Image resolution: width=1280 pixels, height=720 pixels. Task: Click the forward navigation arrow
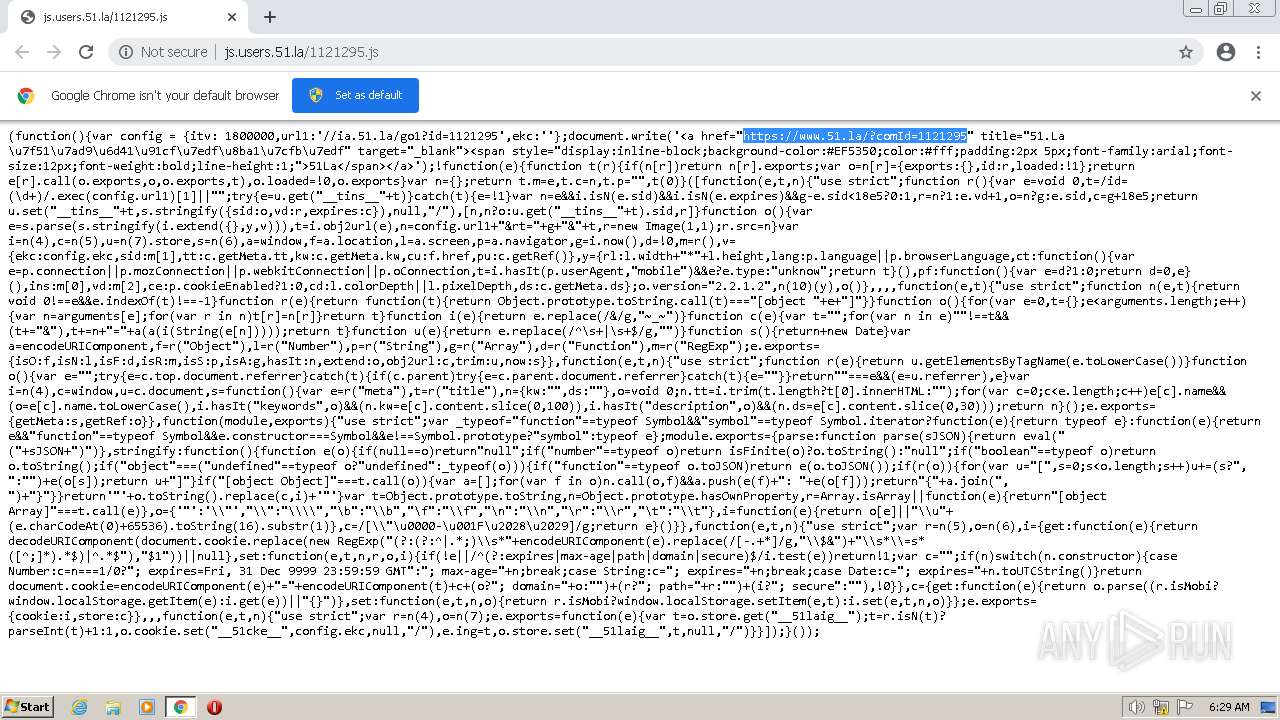point(54,52)
